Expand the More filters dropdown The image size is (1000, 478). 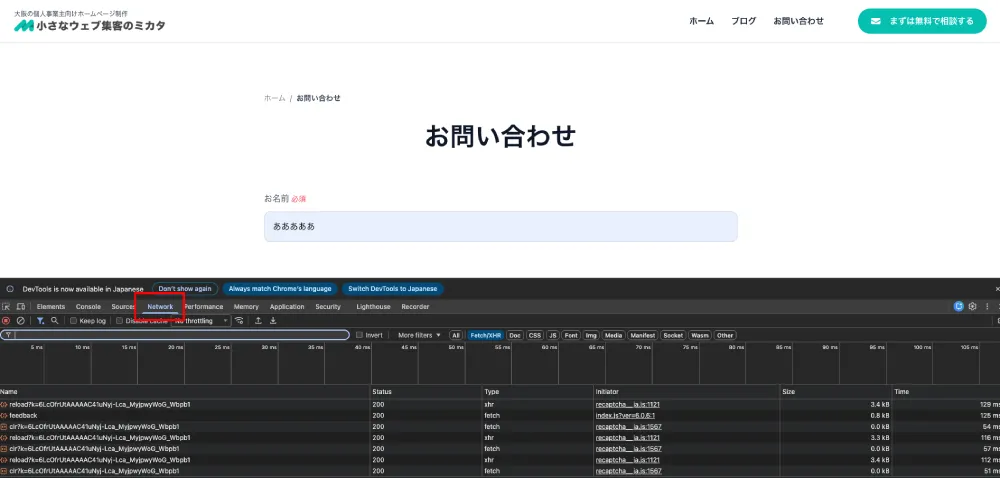click(x=419, y=335)
